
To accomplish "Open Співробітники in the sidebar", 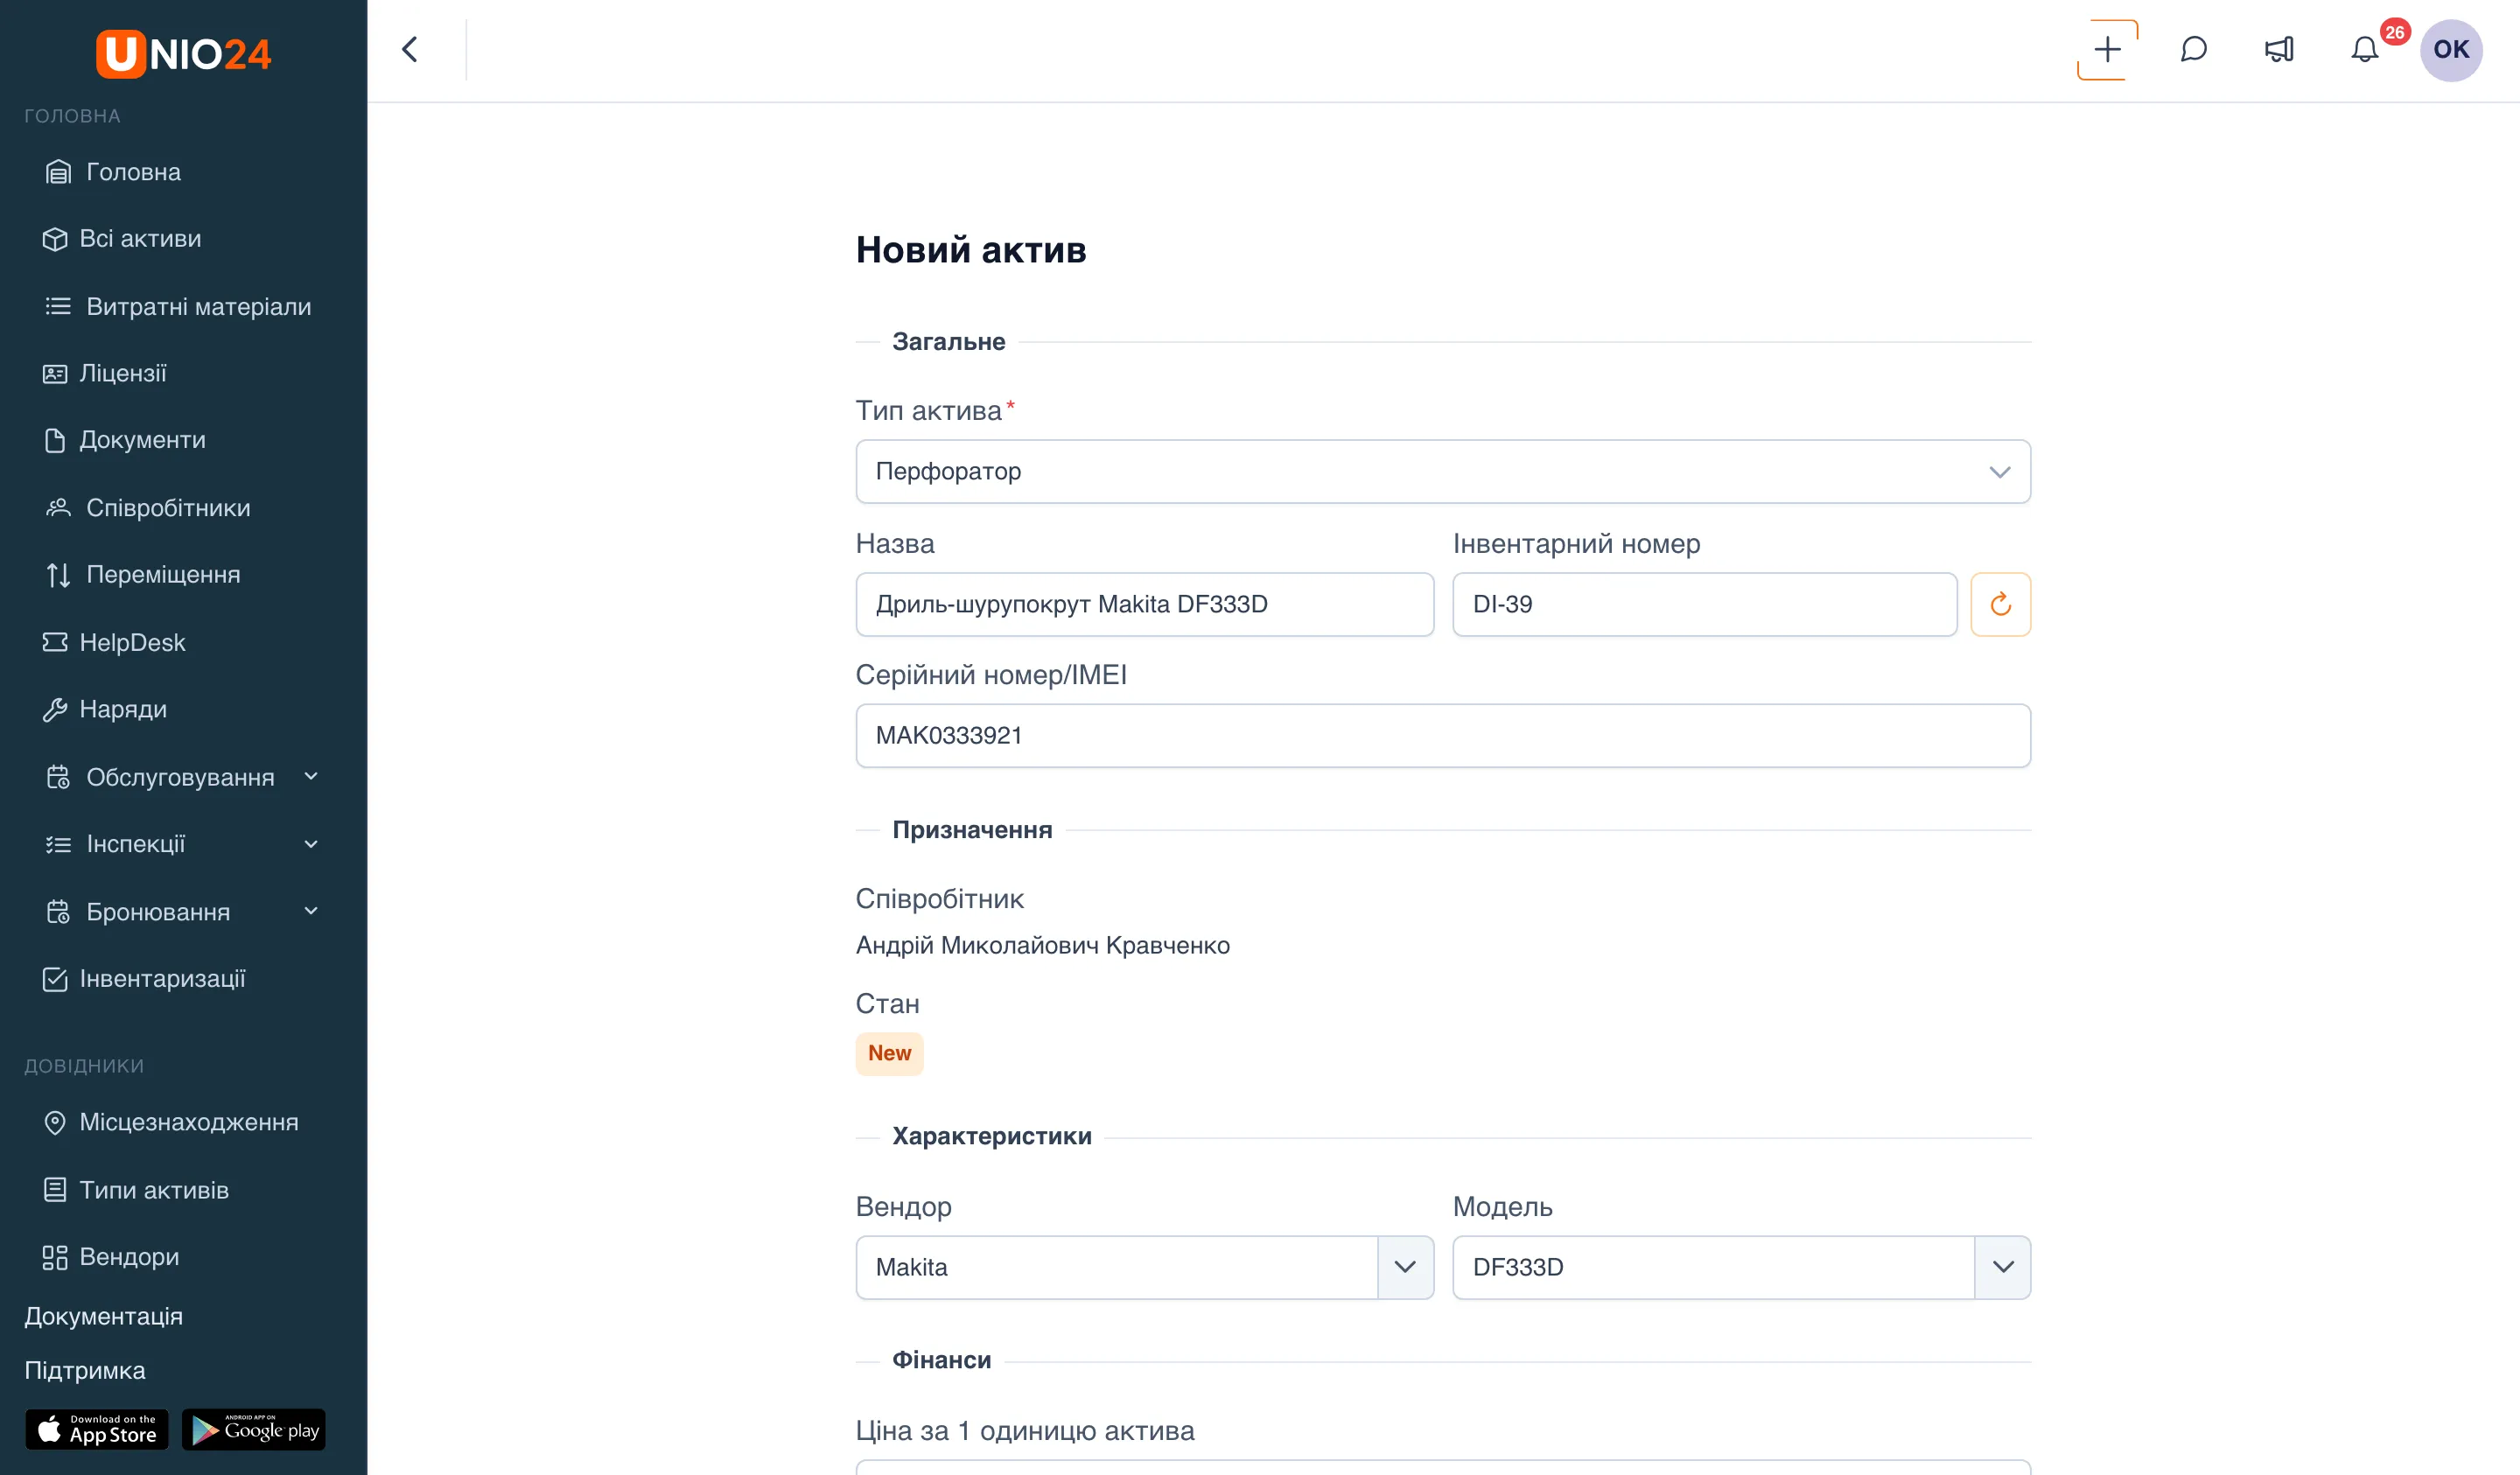I will (149, 508).
